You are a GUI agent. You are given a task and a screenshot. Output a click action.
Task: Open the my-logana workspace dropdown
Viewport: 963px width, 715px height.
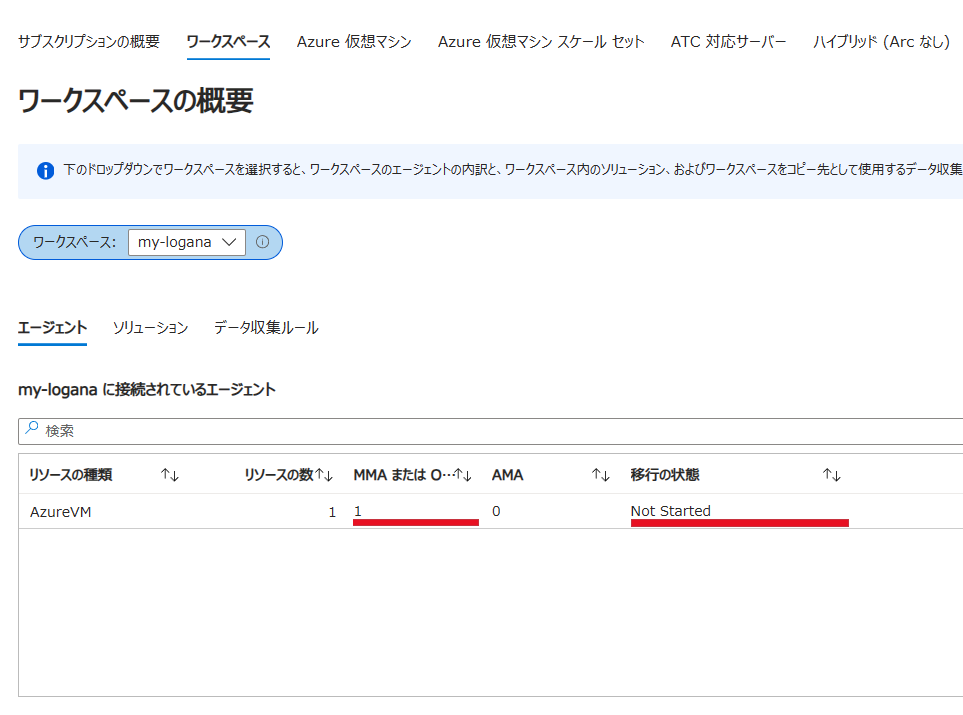[x=187, y=242]
